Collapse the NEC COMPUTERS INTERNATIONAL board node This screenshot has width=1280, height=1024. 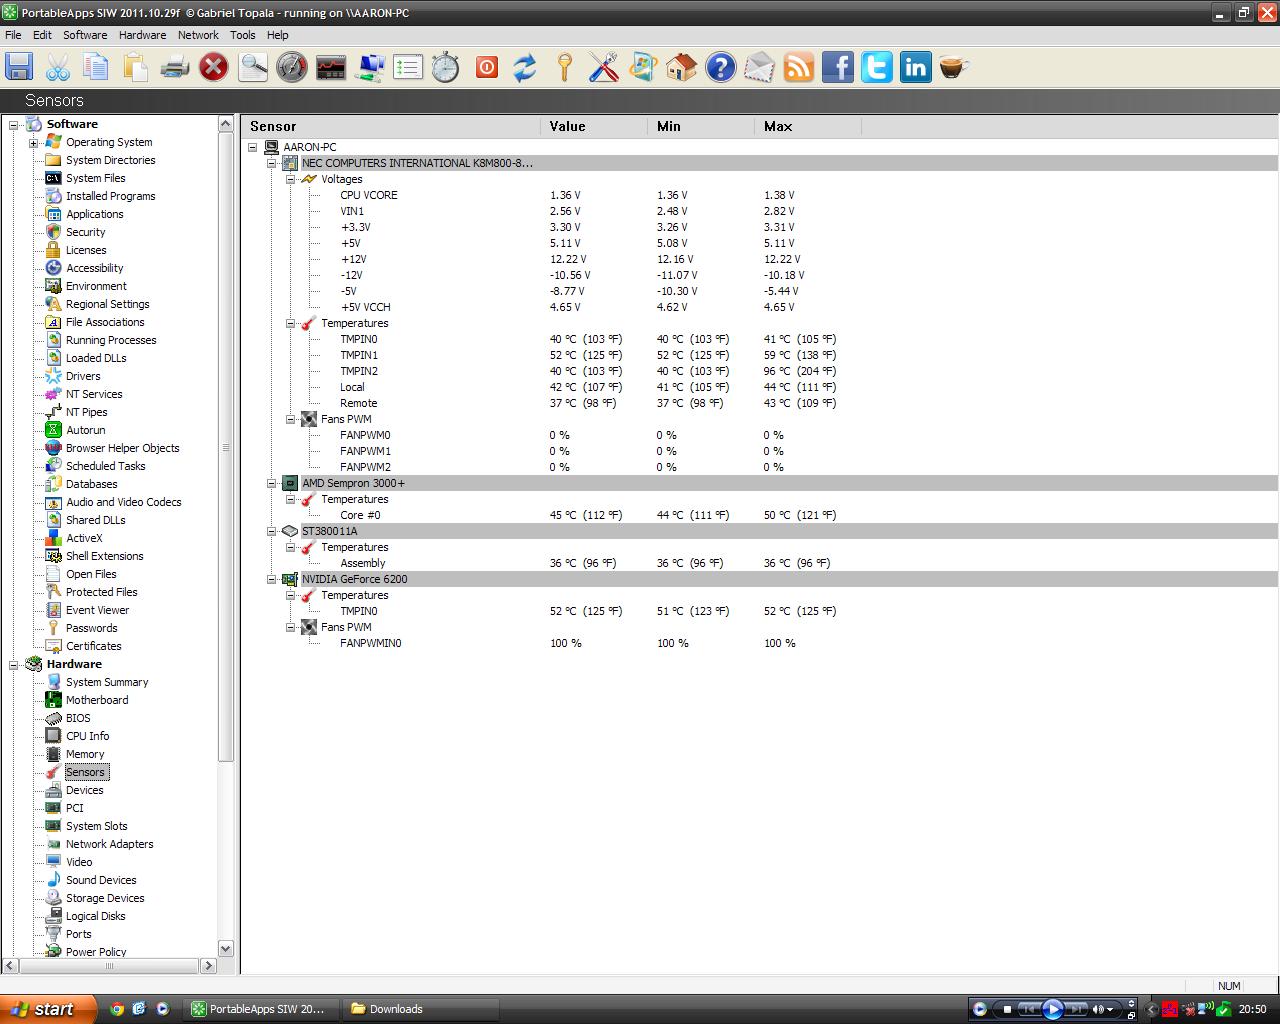point(271,163)
